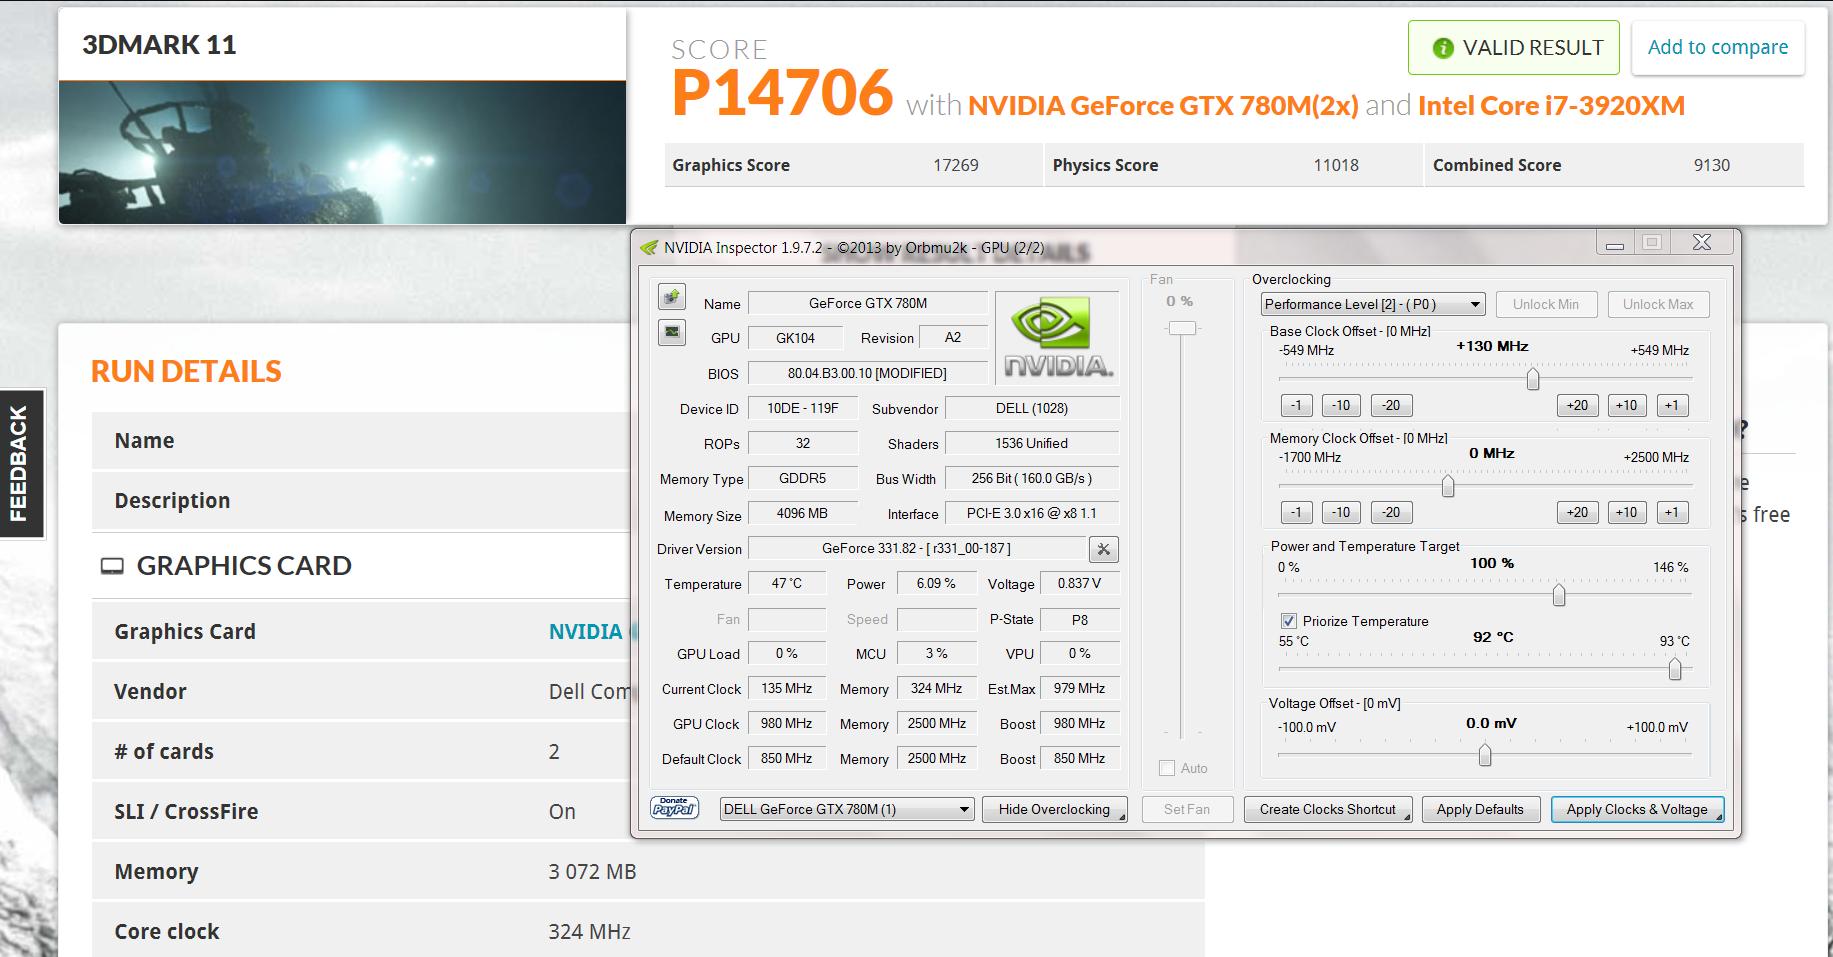Viewport: 1833px width, 957px height.
Task: Click the power target slider handle
Action: 1558,595
